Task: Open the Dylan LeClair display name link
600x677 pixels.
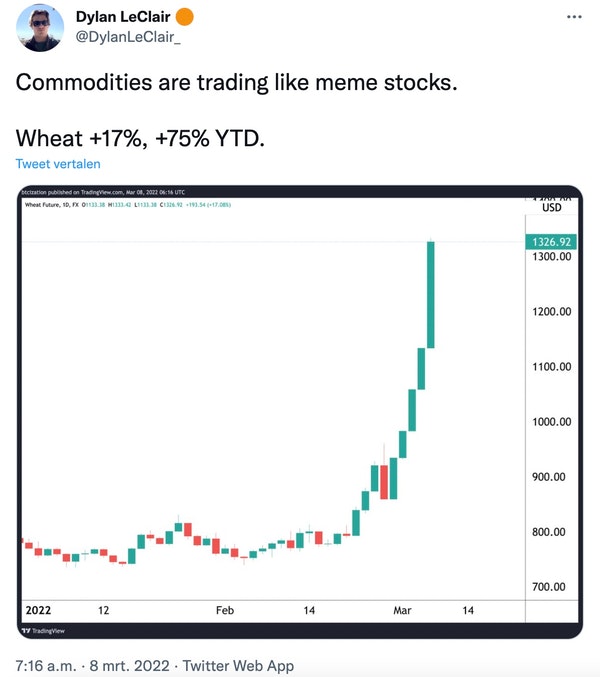Action: pos(125,18)
